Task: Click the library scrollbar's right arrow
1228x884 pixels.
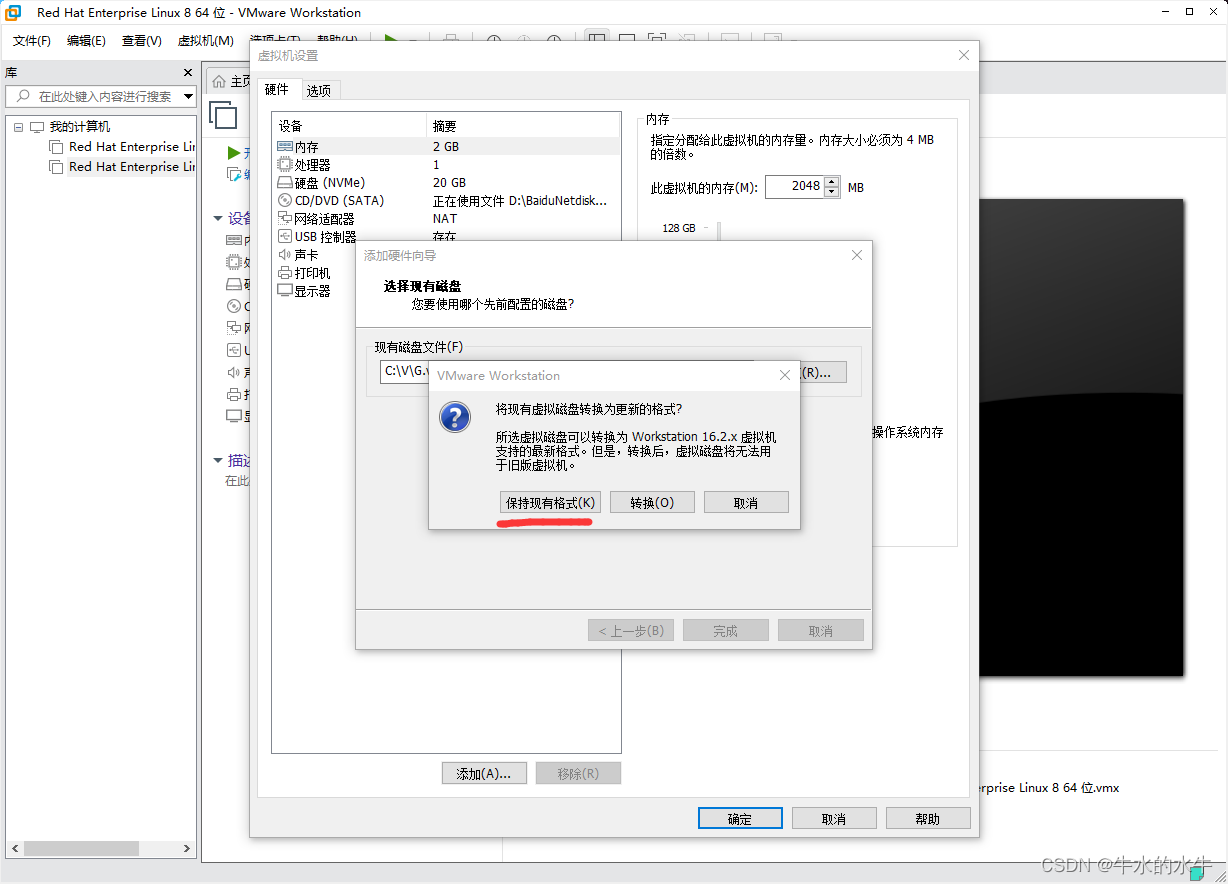Action: click(186, 848)
